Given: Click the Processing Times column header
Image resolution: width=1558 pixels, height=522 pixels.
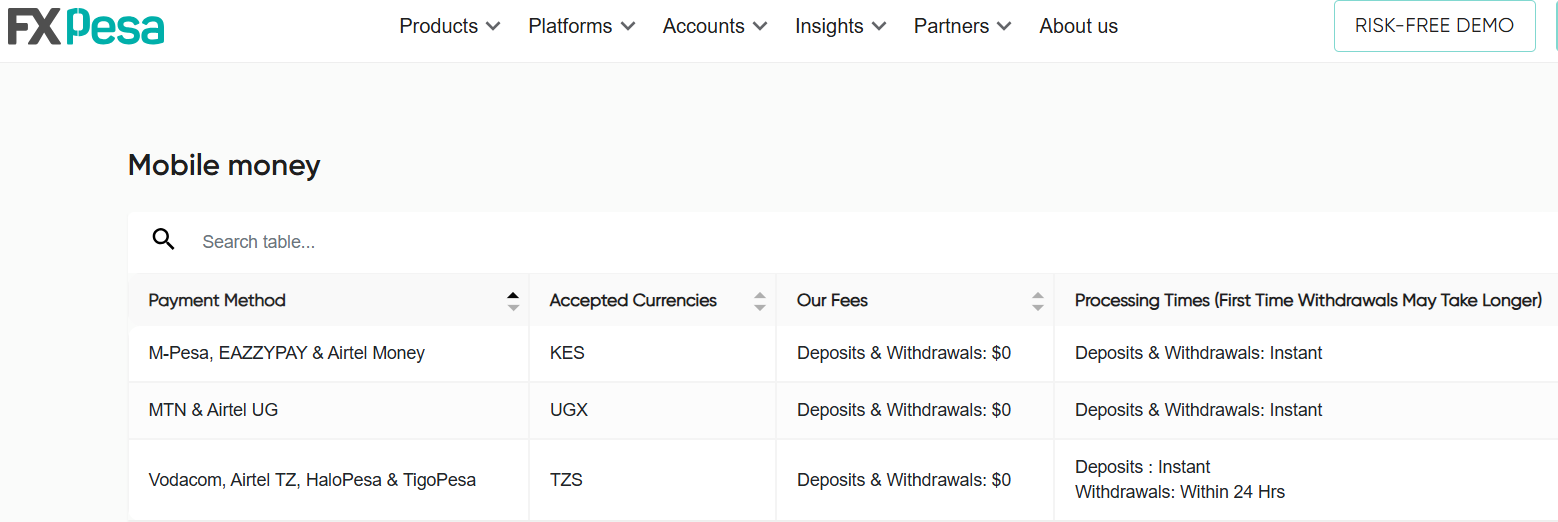Looking at the screenshot, I should coord(1308,300).
